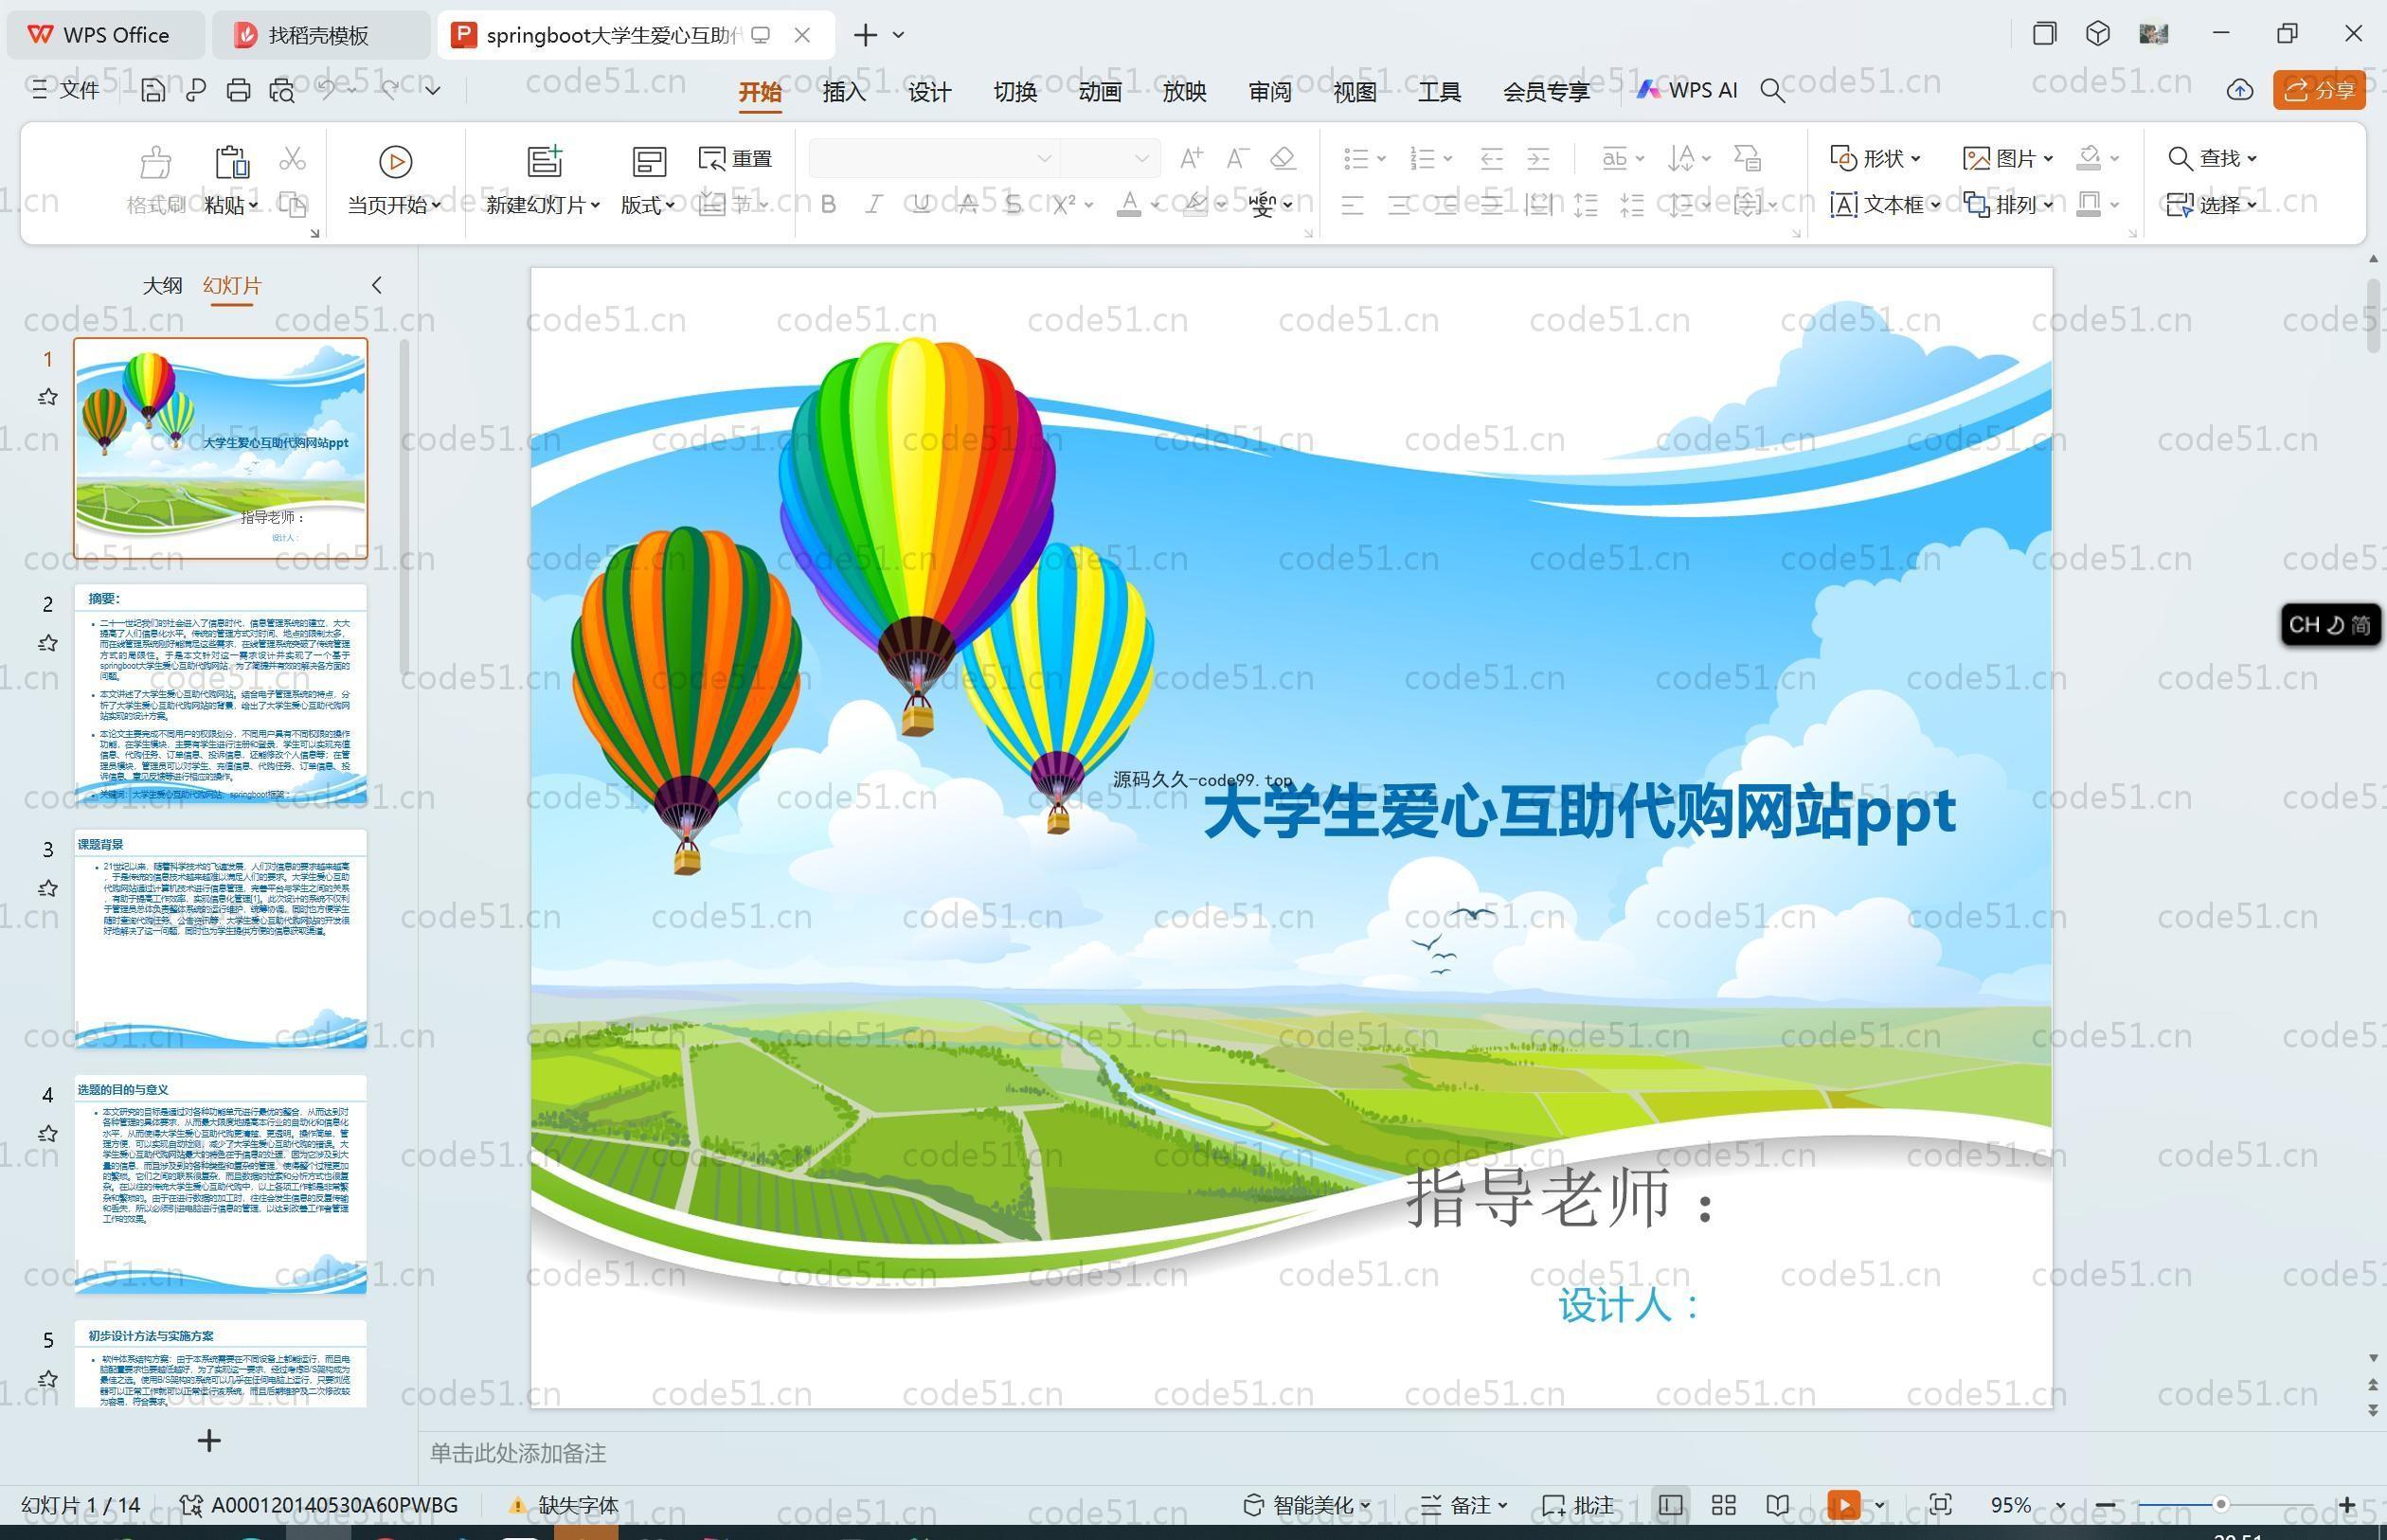2387x1540 pixels.
Task: Toggle justify alignment paragraph button
Action: point(1491,206)
